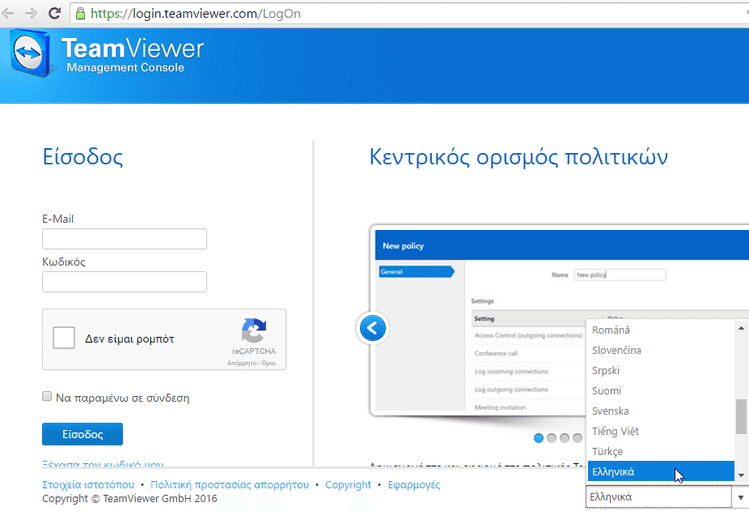Screen dimensions: 749x511
Task: Choose Srpski from language list
Action: coord(661,371)
